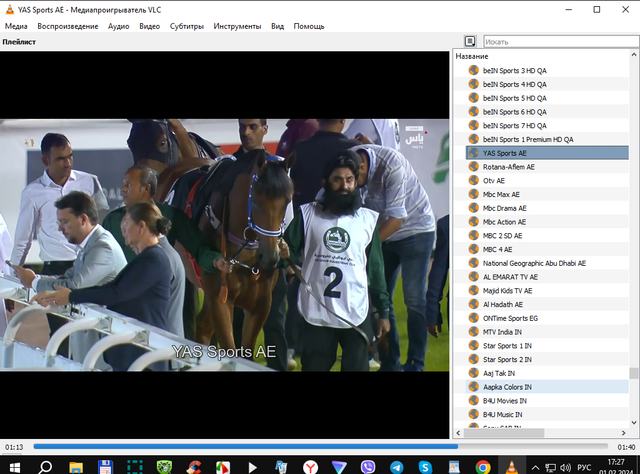Open the Субтитры menu
Viewport: 640px width, 474px height.
click(x=187, y=26)
